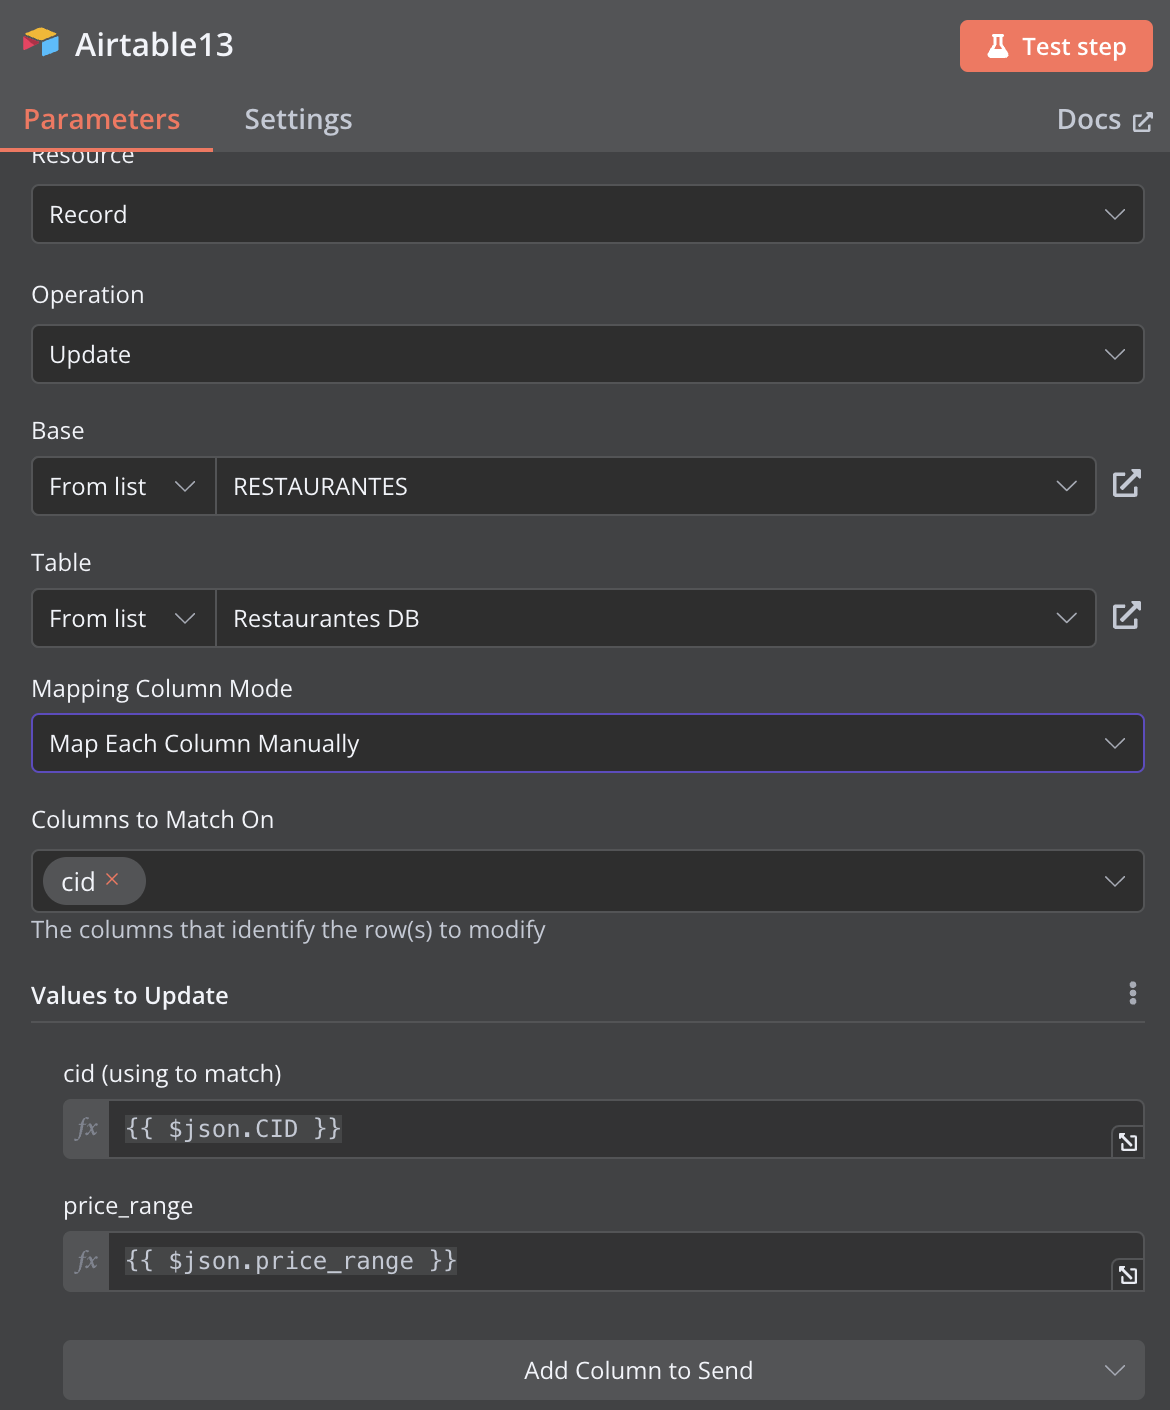Change the Table From list mode selector
Image resolution: width=1170 pixels, height=1410 pixels.
124,618
